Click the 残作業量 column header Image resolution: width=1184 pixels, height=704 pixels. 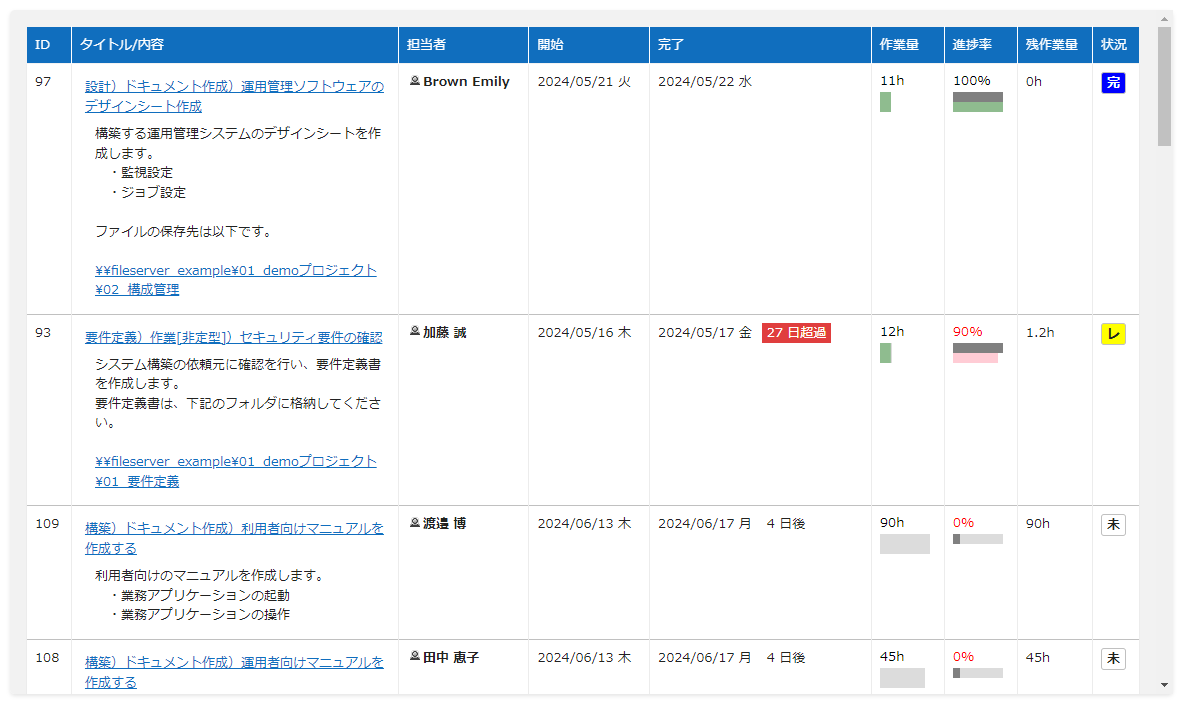click(x=1055, y=45)
